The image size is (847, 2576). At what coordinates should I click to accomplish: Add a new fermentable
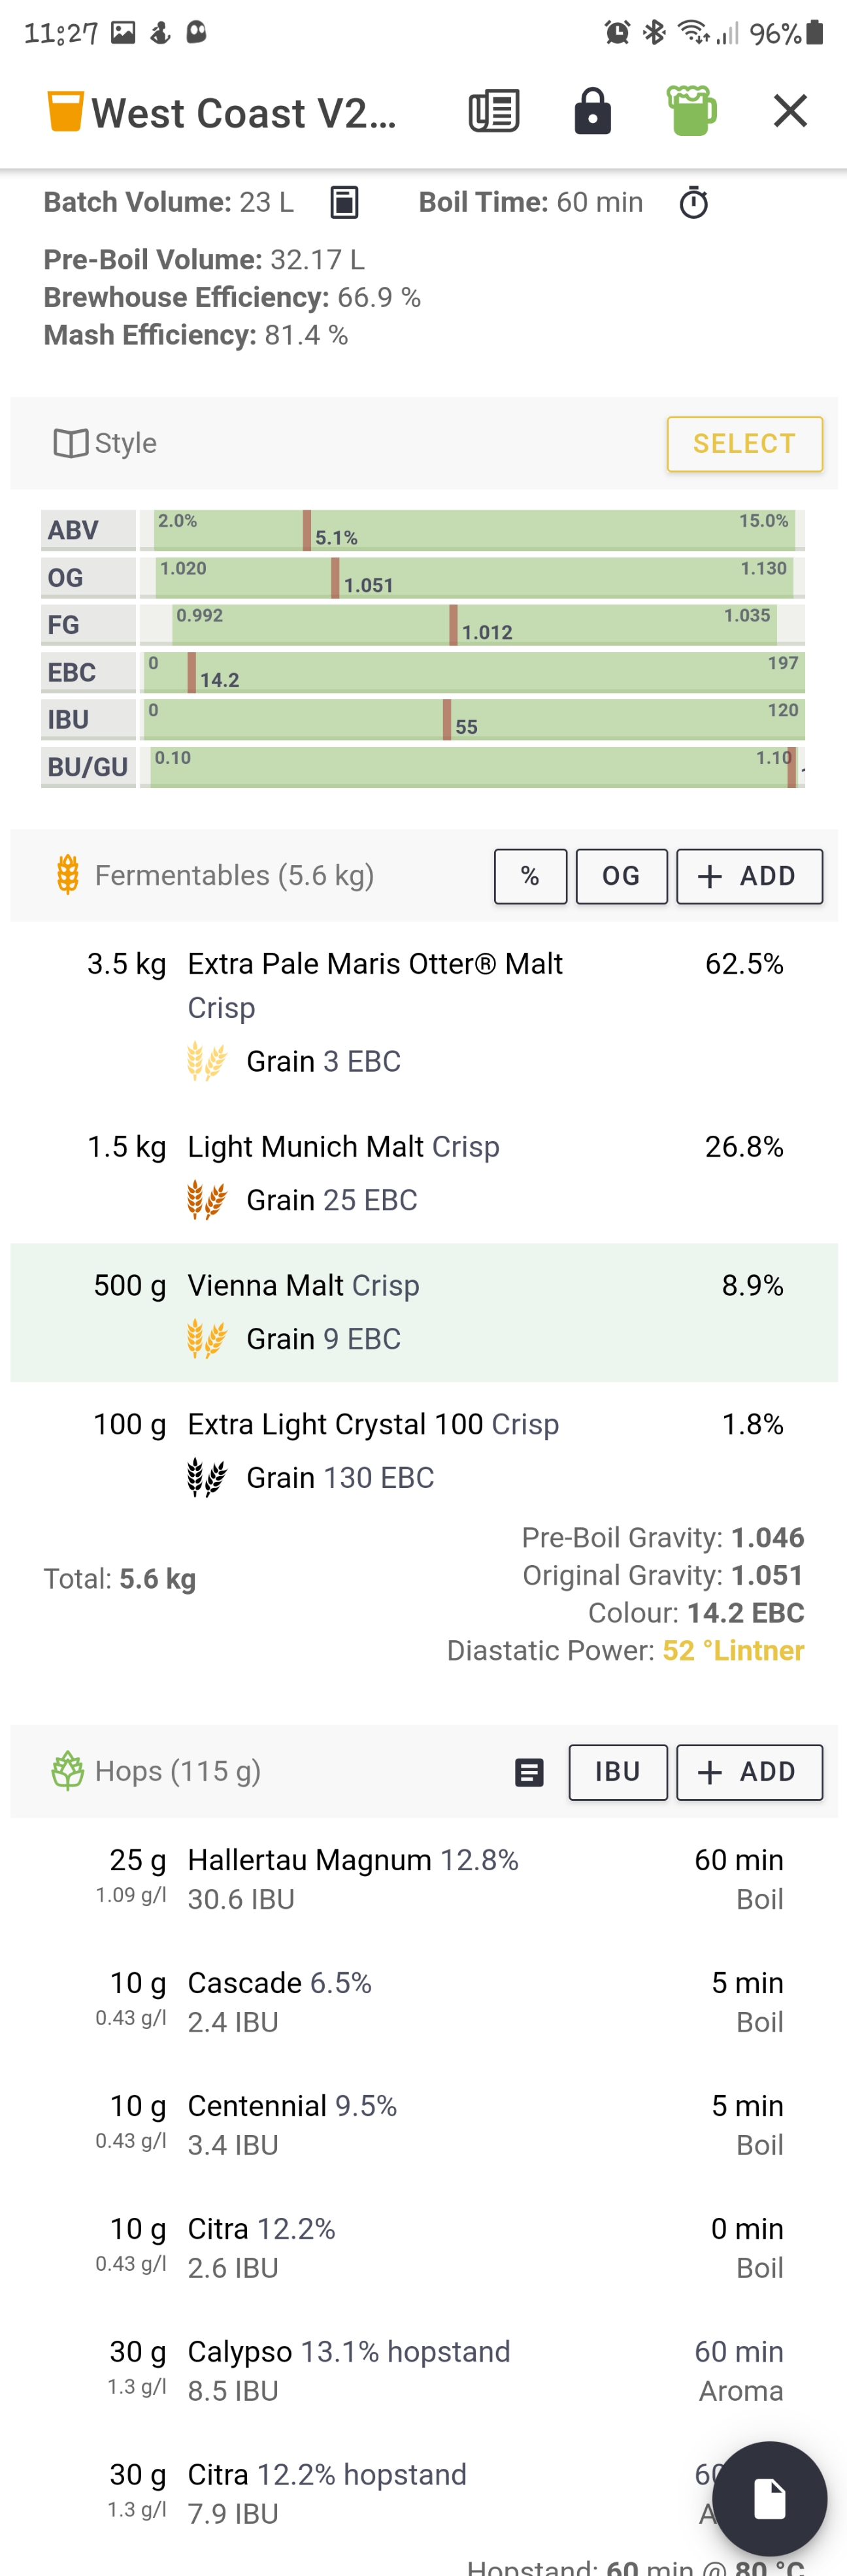[x=749, y=876]
